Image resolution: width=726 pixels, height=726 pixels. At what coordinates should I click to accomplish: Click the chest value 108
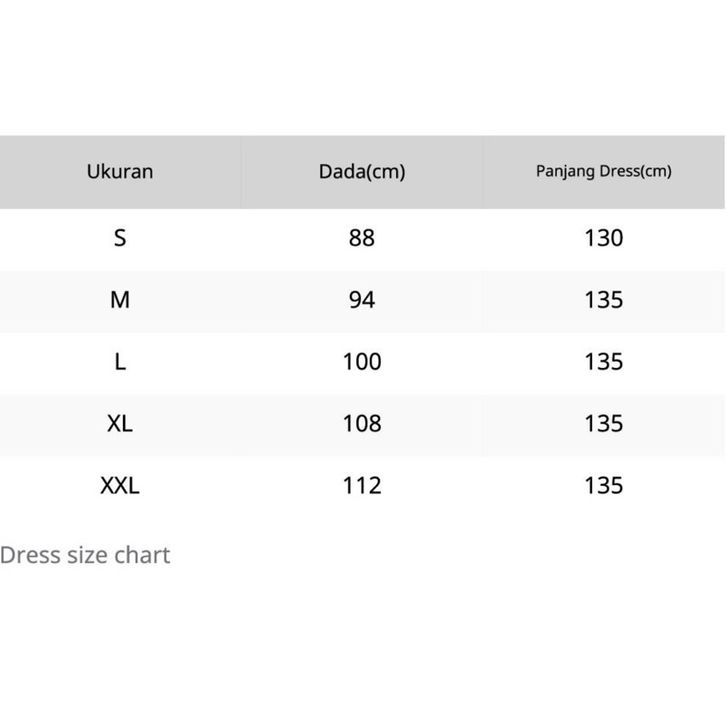click(x=362, y=423)
